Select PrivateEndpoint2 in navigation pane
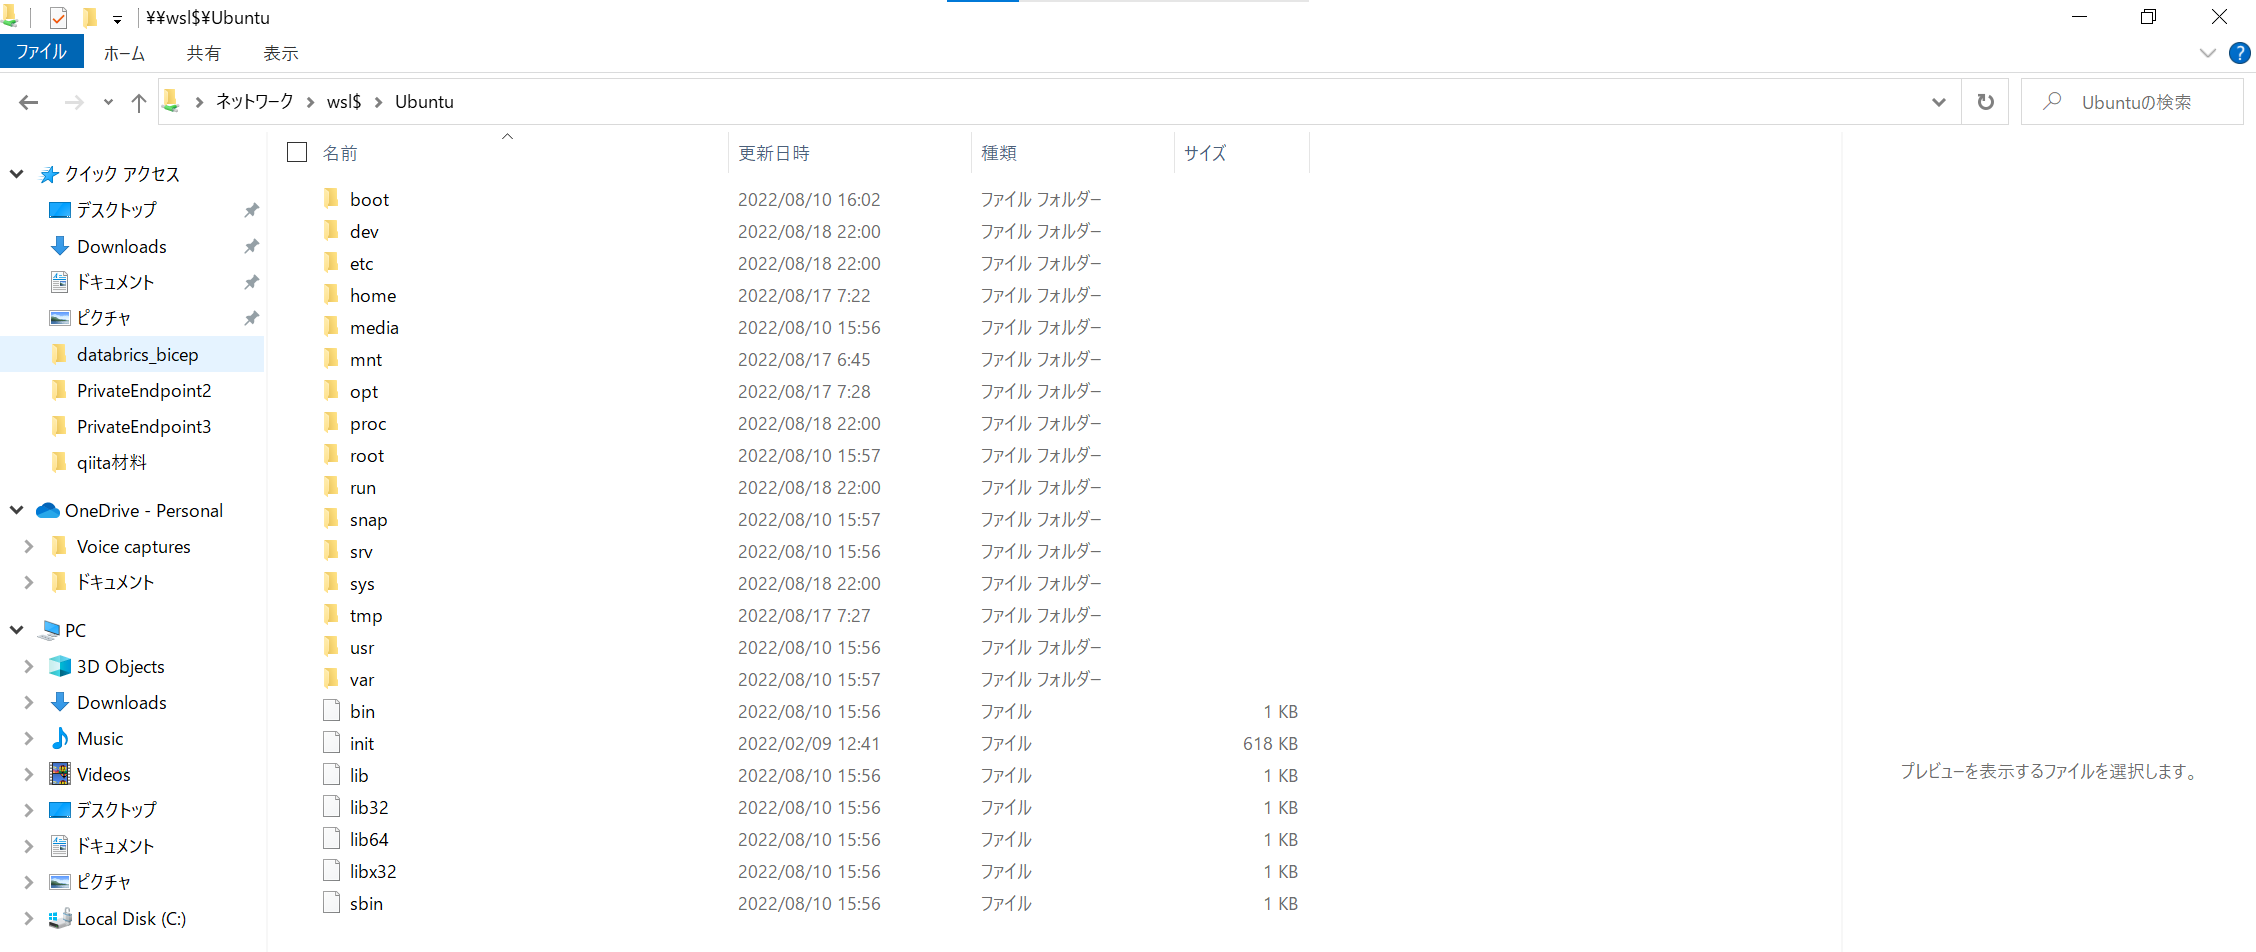This screenshot has height=952, width=2256. (144, 390)
